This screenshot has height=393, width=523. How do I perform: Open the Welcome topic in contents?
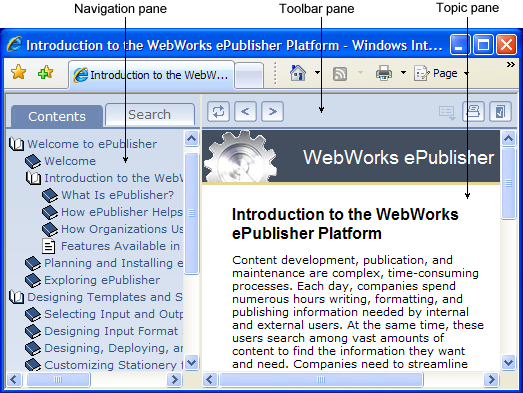click(x=70, y=161)
